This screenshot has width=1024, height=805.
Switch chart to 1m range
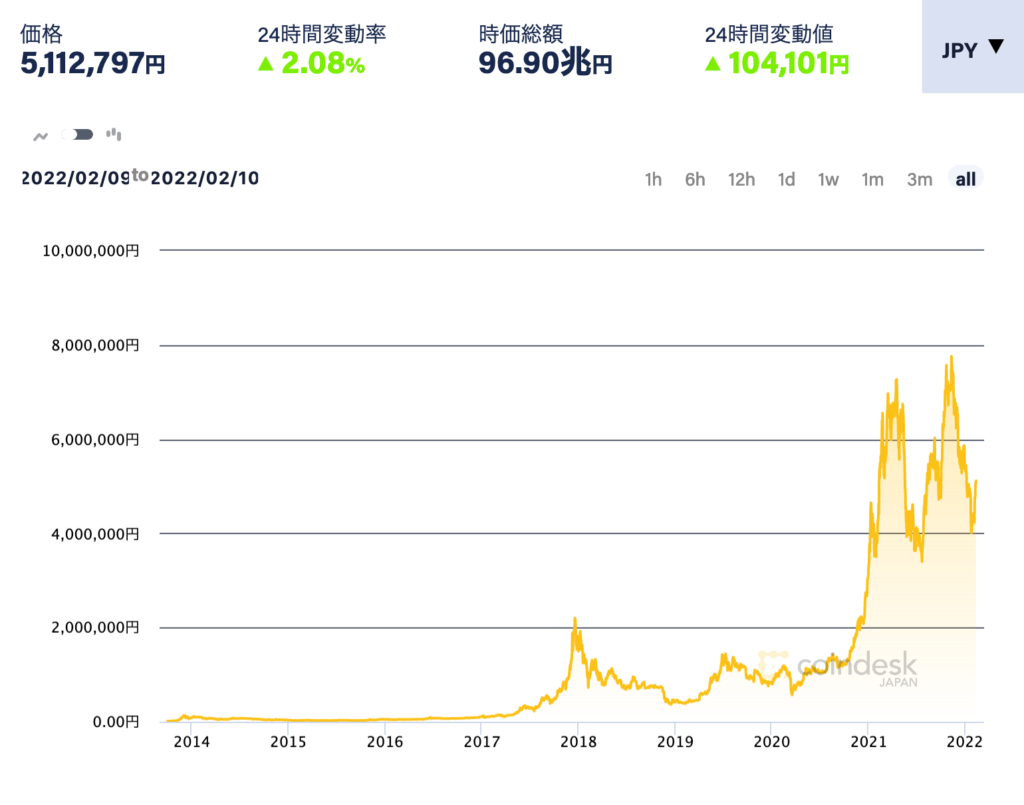(872, 179)
